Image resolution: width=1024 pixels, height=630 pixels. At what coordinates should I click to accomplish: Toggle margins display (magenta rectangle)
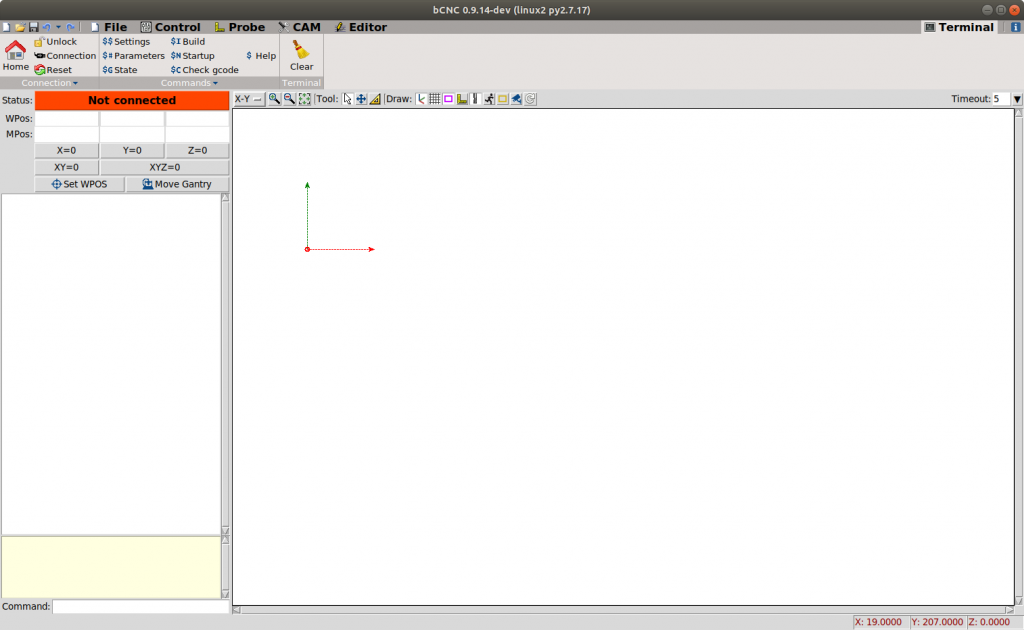448,99
